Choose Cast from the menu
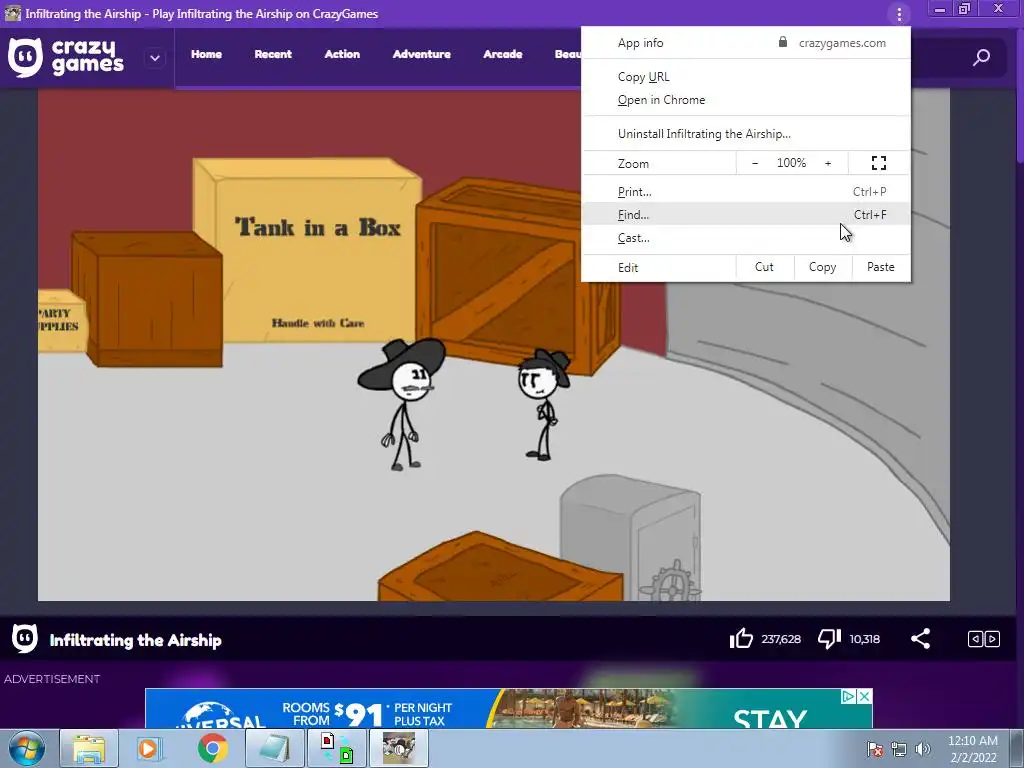1024x768 pixels. [746, 238]
